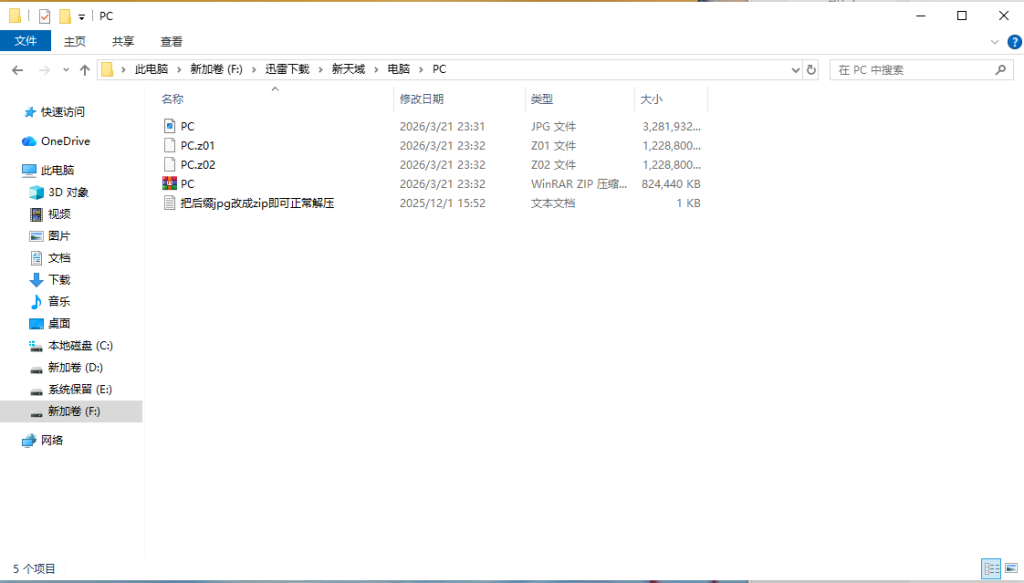
Task: Click the Properties icon in the title bar
Action: [44, 16]
